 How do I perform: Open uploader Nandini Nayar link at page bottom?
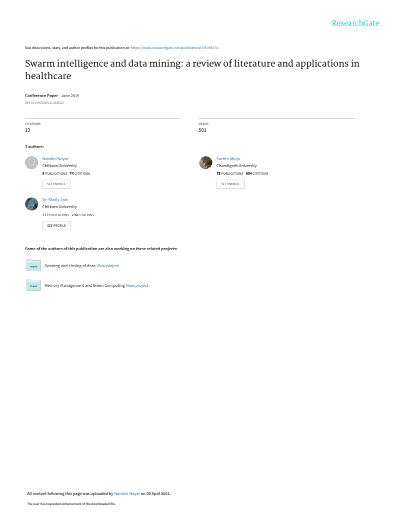pyautogui.click(x=127, y=493)
